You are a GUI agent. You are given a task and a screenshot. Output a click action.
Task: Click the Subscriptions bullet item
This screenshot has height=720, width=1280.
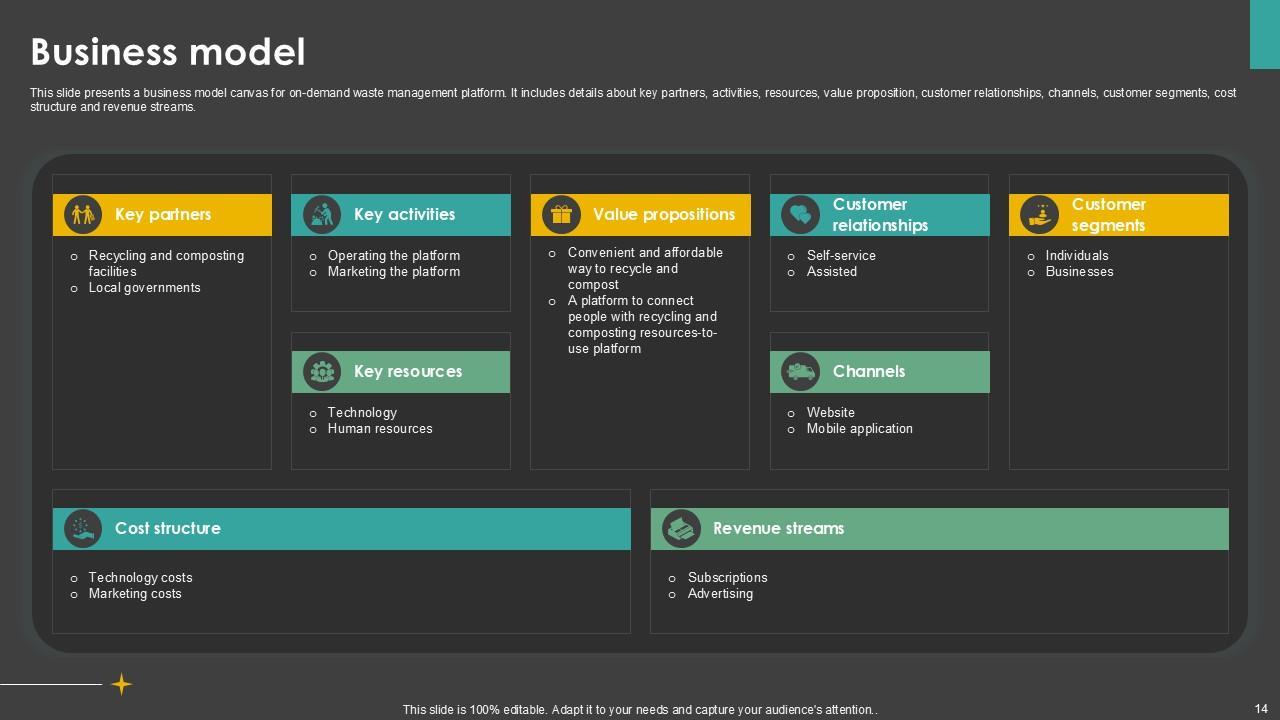pyautogui.click(x=727, y=578)
